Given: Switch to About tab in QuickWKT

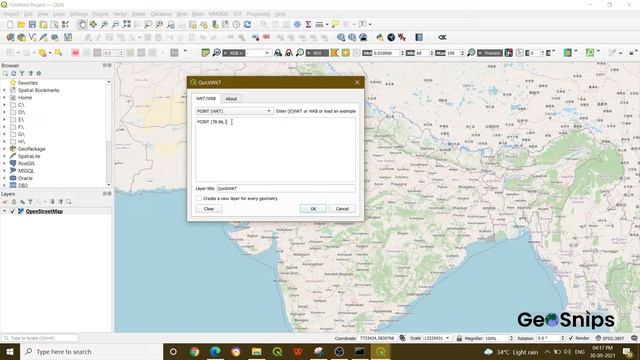Looking at the screenshot, I should pos(231,99).
